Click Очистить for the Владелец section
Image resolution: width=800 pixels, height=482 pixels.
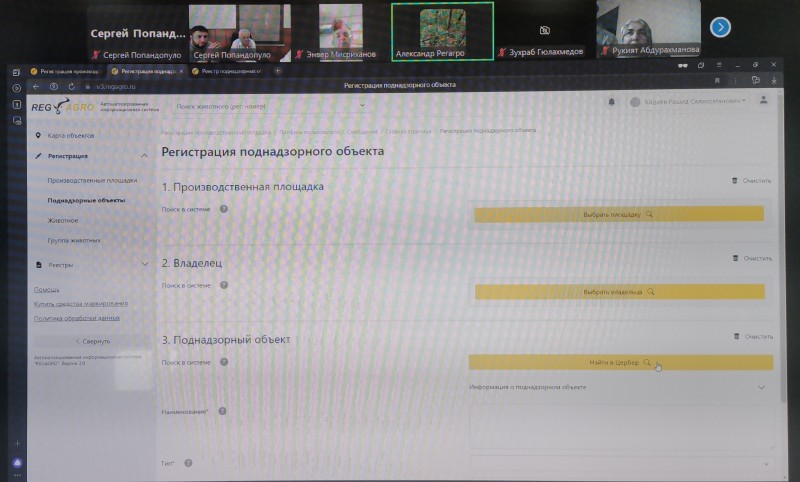point(752,258)
